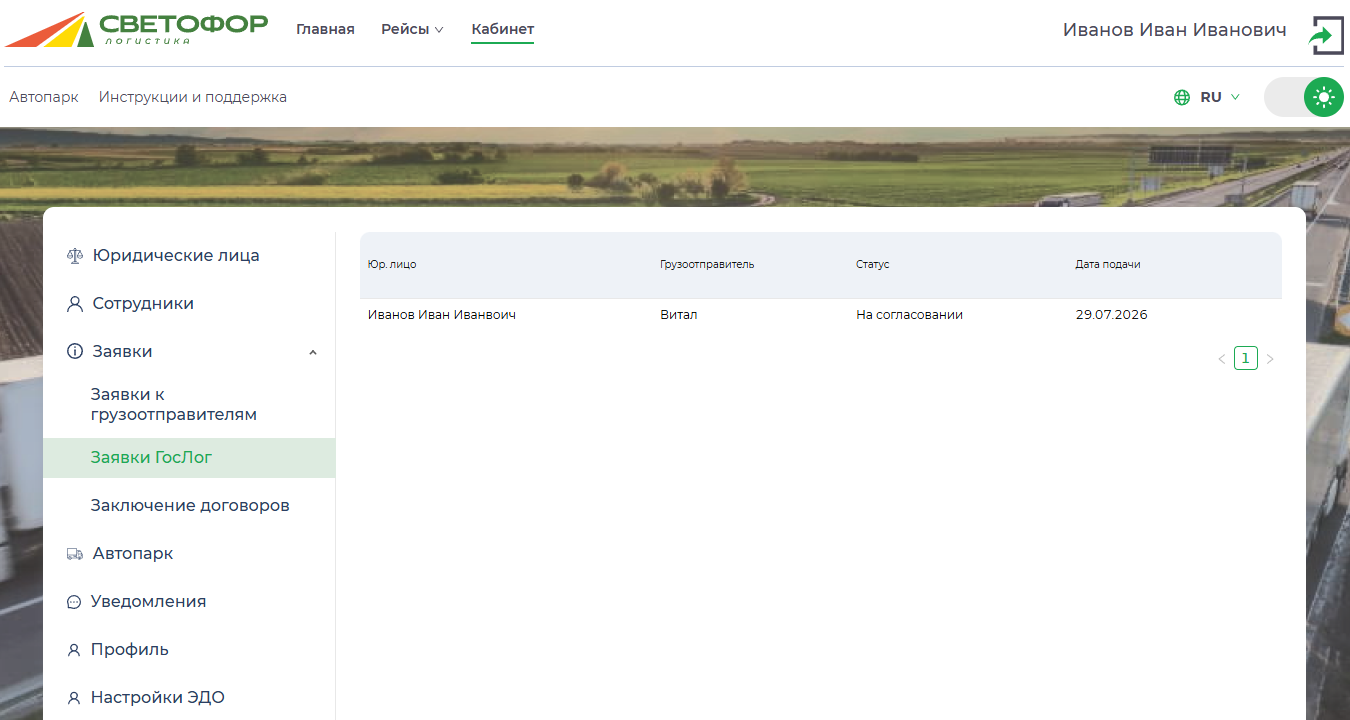
Task: Click the globe language icon
Action: coord(1182,97)
